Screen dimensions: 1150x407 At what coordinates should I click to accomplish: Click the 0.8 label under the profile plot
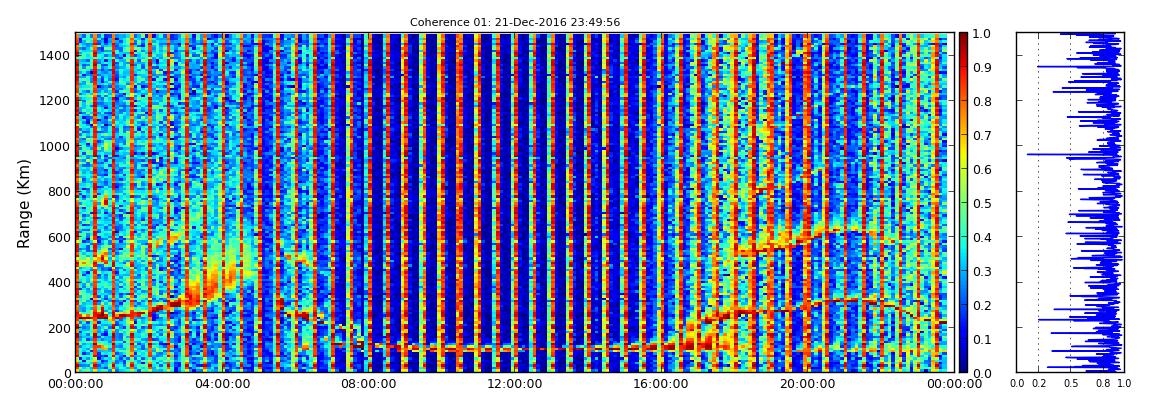pyautogui.click(x=1102, y=384)
